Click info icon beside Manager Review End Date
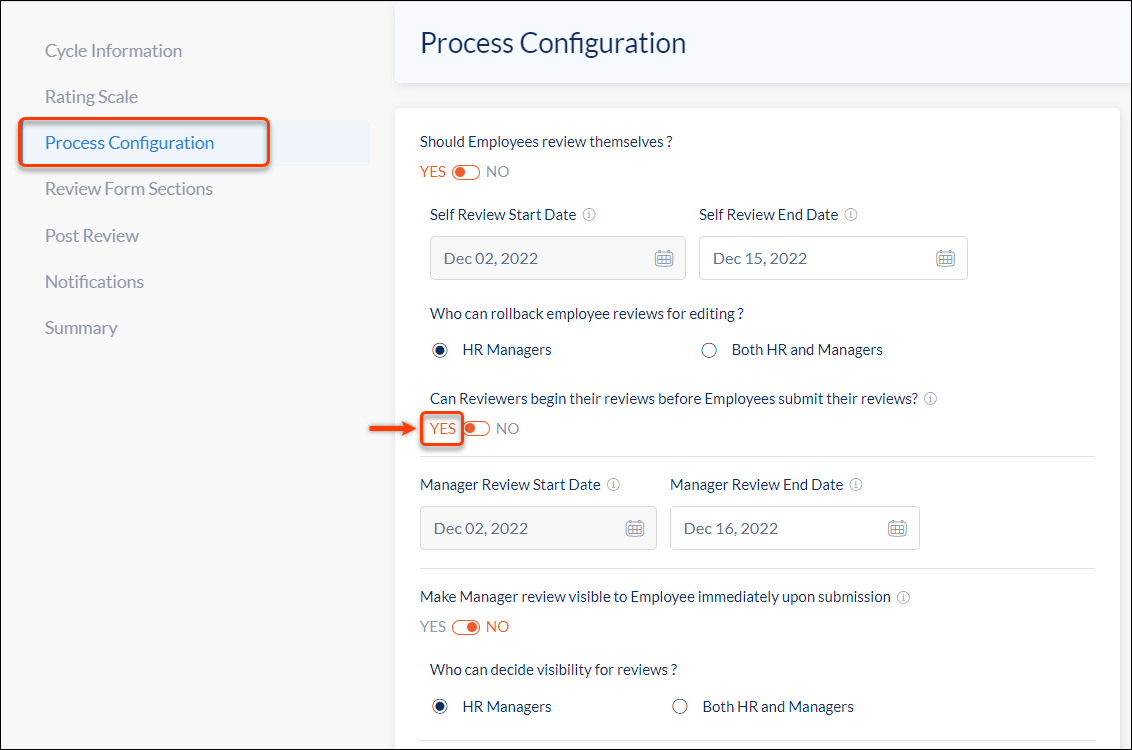 855,484
